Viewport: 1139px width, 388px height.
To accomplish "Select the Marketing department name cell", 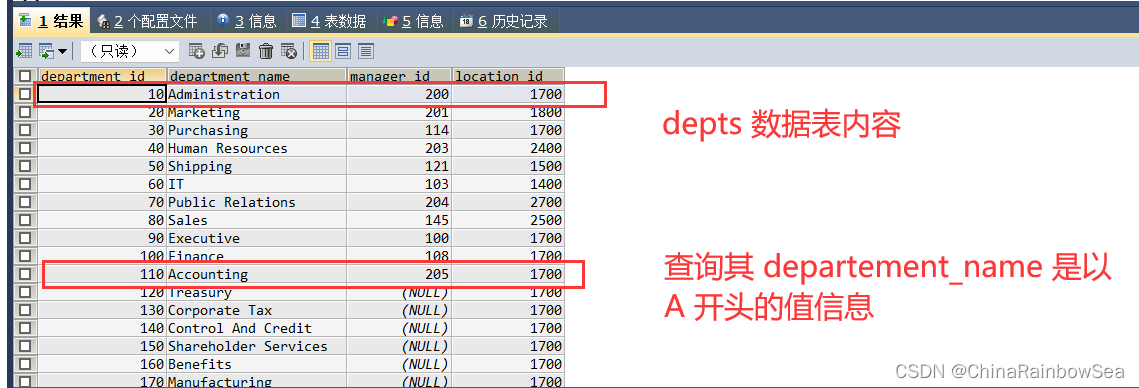I will [256, 113].
